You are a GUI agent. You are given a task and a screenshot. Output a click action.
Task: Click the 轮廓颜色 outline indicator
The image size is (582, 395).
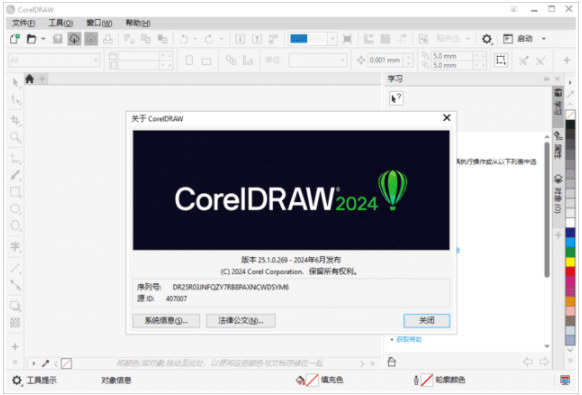pos(439,380)
